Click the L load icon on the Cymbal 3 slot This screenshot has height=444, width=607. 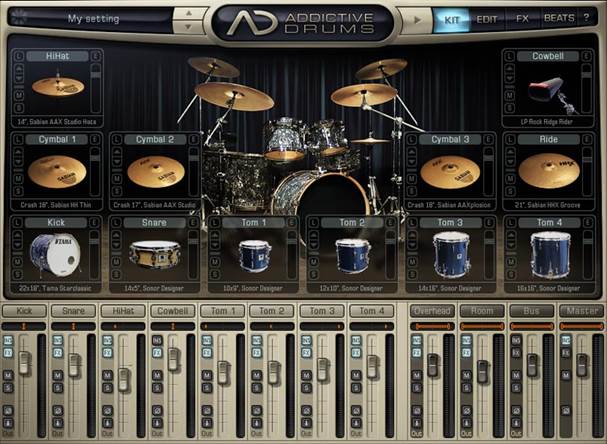point(412,139)
